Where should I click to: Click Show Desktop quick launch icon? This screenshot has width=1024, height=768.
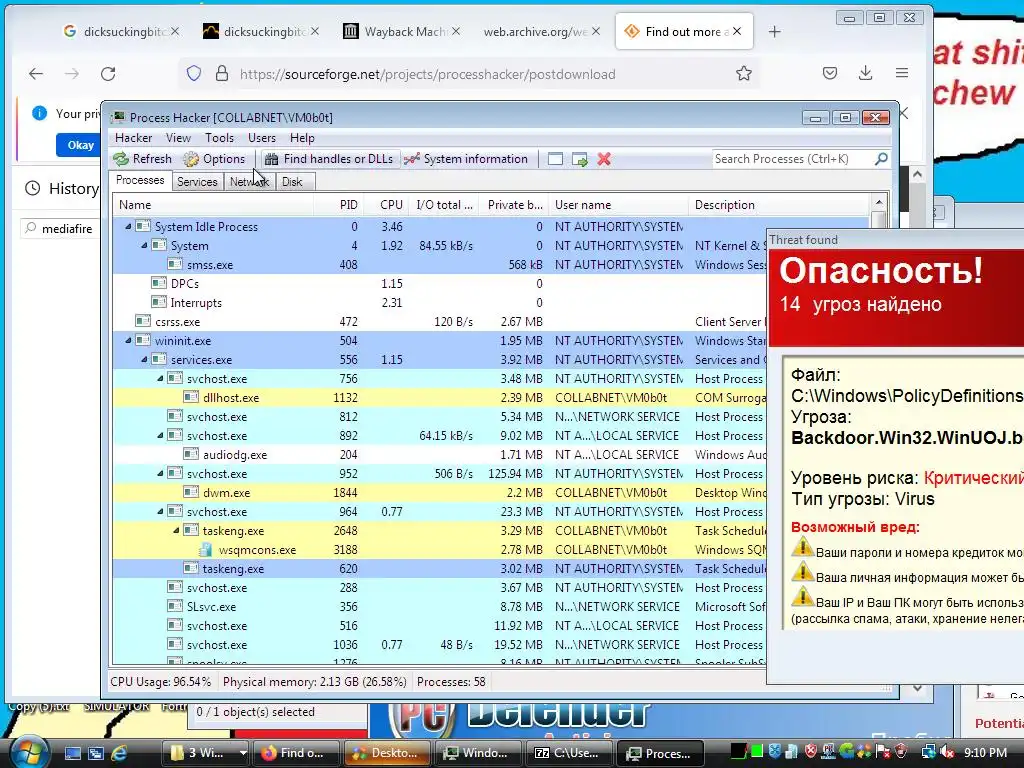click(x=72, y=753)
